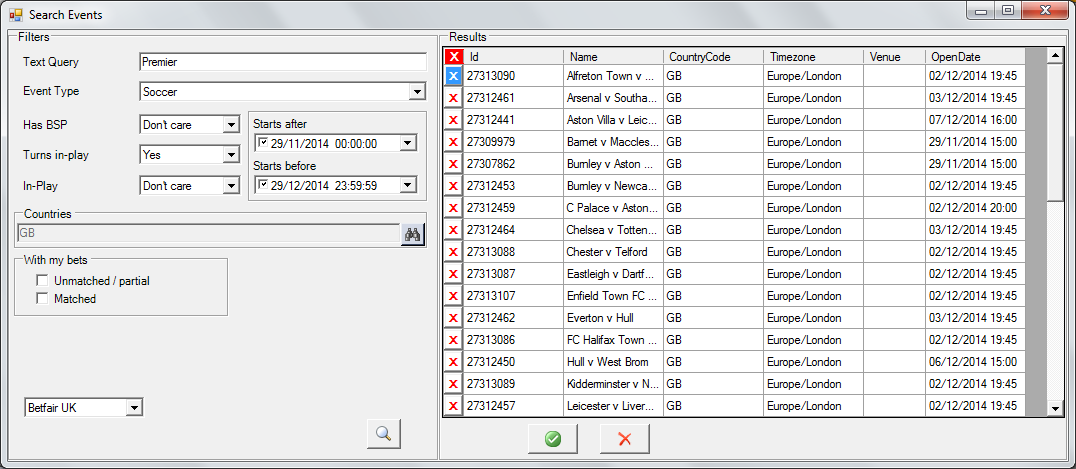
Task: Sort results by Name column header
Action: pos(612,57)
